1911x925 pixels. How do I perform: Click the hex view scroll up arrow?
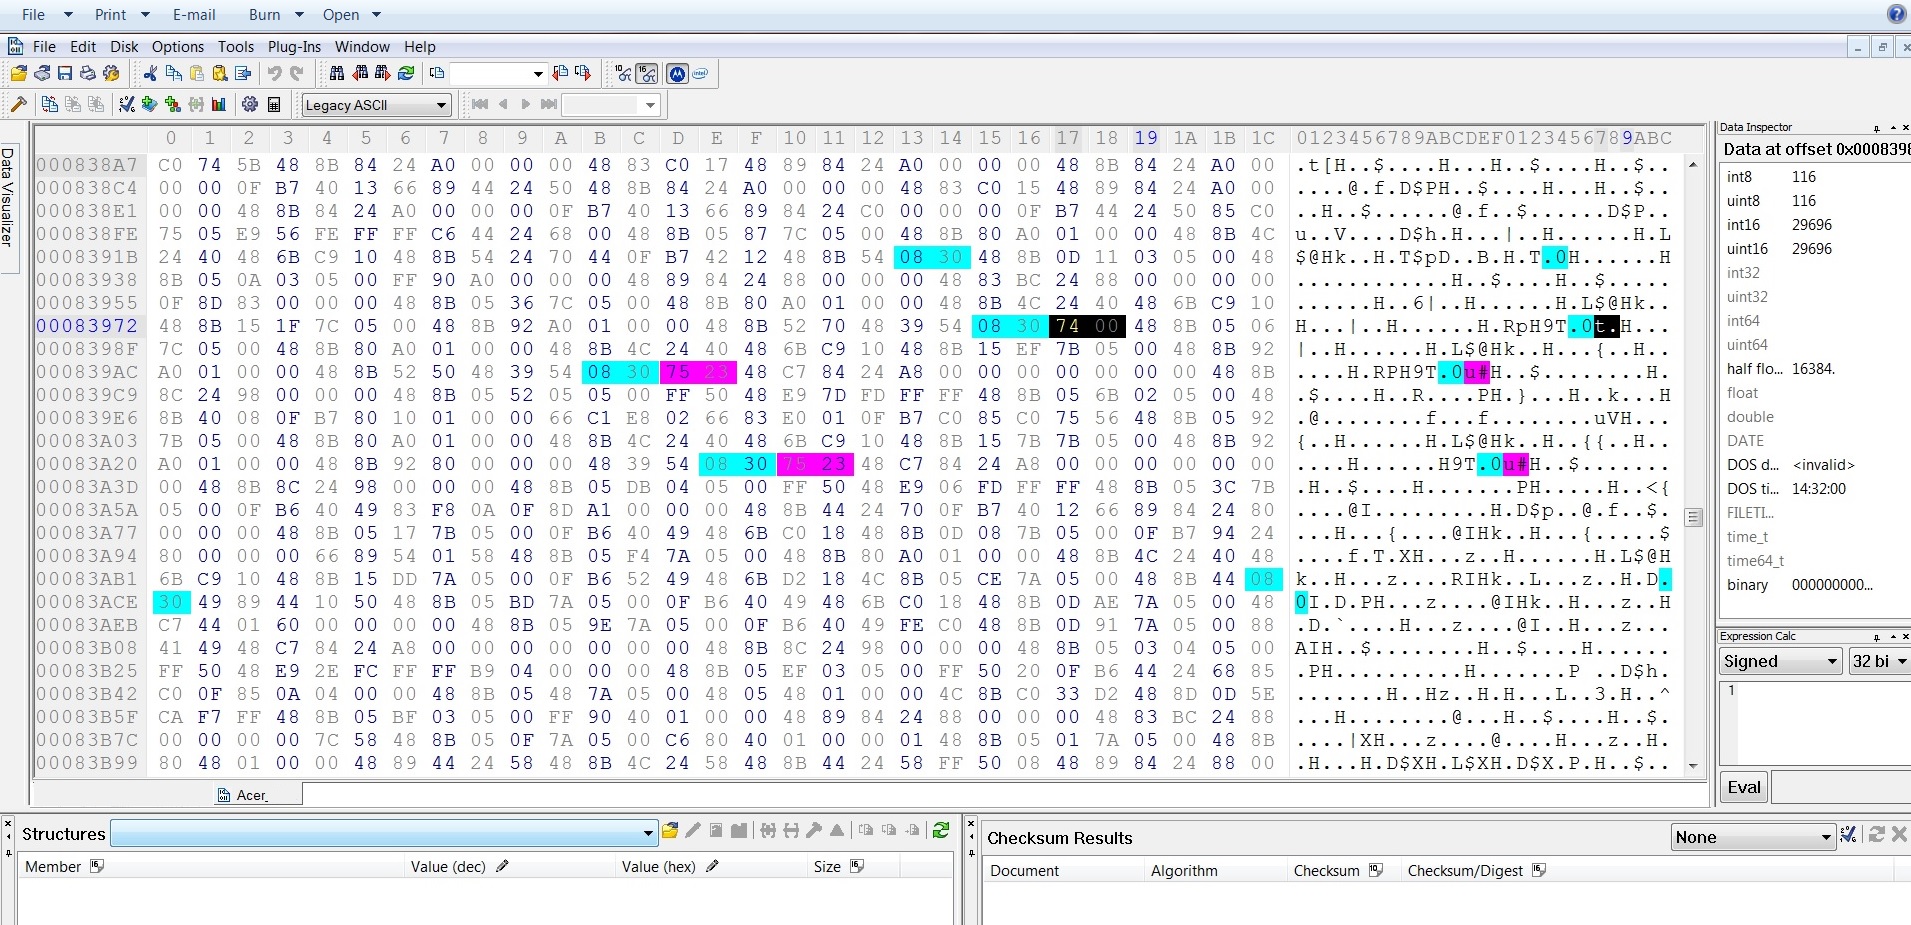(x=1693, y=164)
